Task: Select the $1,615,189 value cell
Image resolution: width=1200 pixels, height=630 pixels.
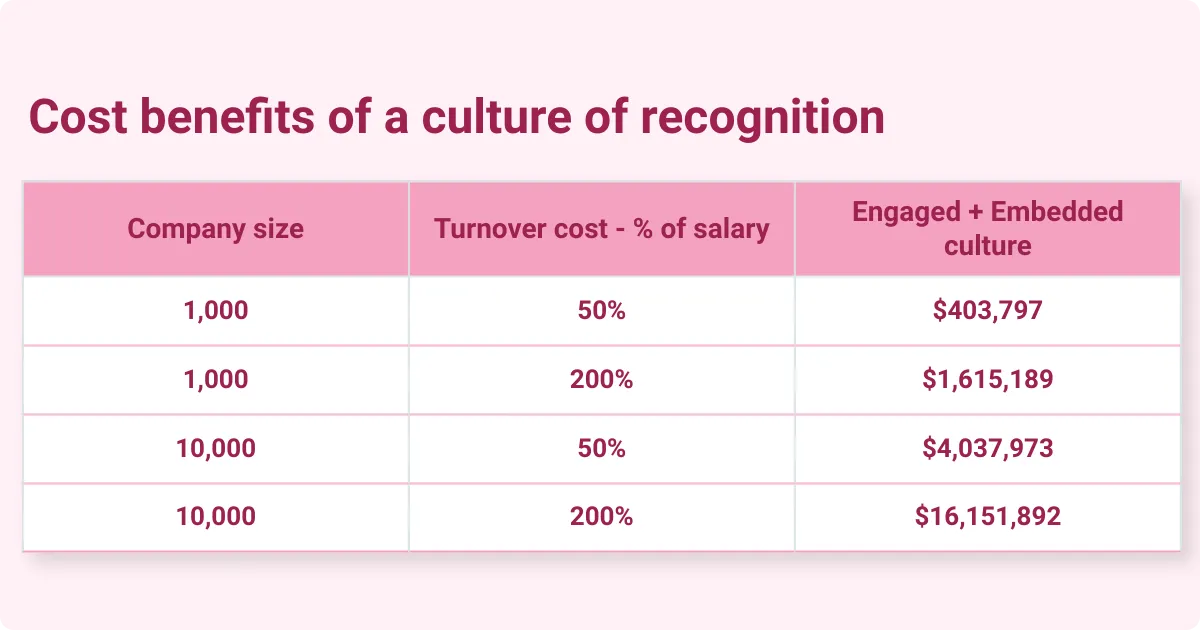Action: coord(987,380)
